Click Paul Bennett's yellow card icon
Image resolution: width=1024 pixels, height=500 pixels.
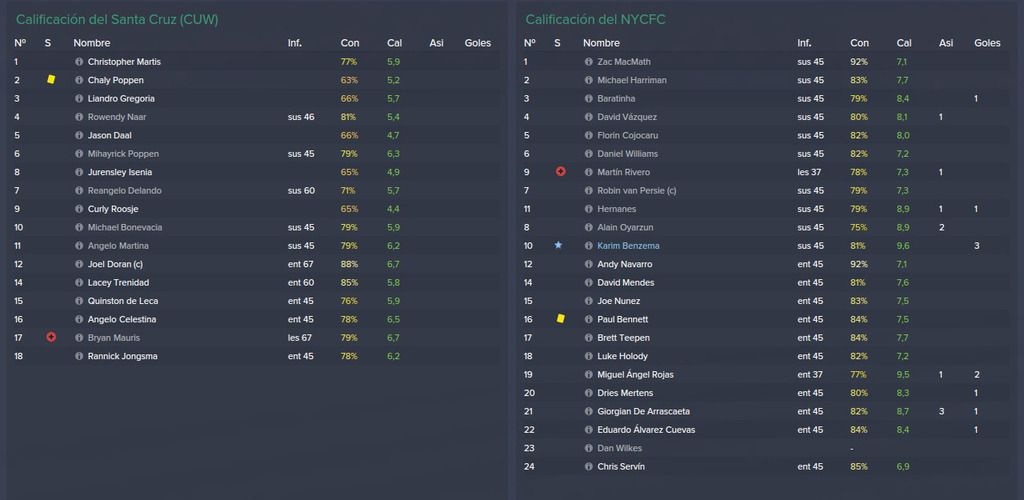[x=560, y=319]
